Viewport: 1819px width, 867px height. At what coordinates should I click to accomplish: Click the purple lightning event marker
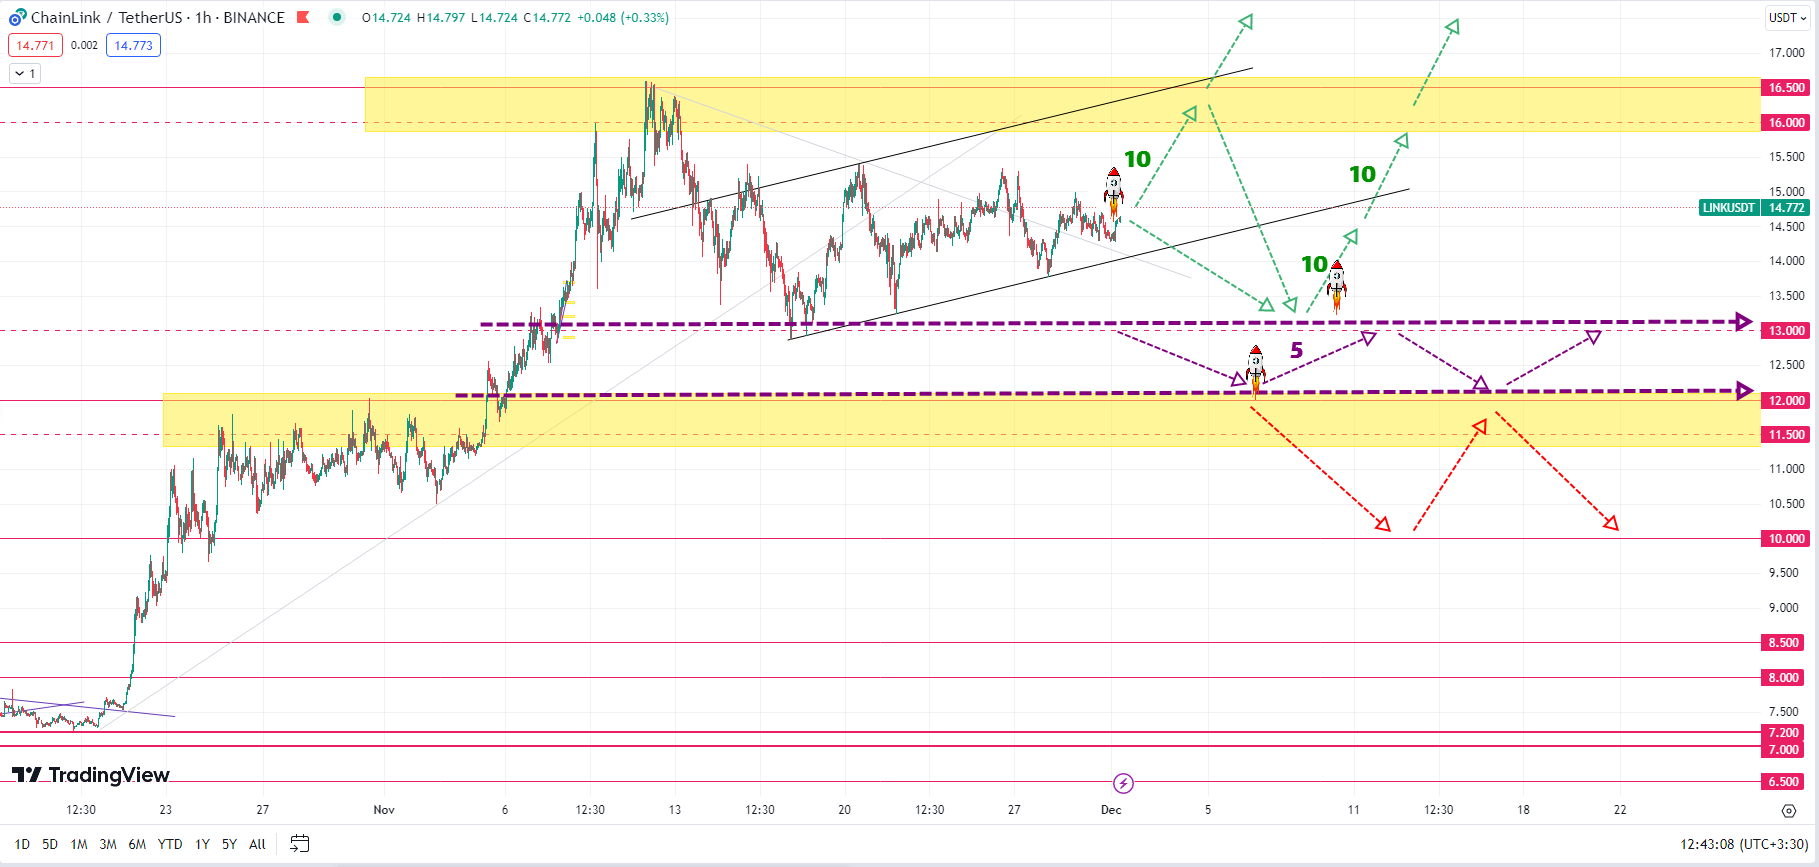click(x=1123, y=783)
